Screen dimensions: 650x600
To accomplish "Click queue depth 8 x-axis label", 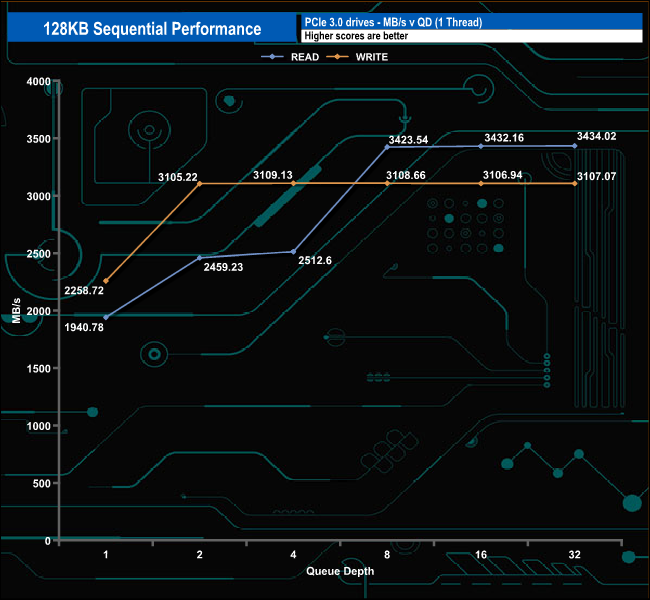I will [x=387, y=555].
